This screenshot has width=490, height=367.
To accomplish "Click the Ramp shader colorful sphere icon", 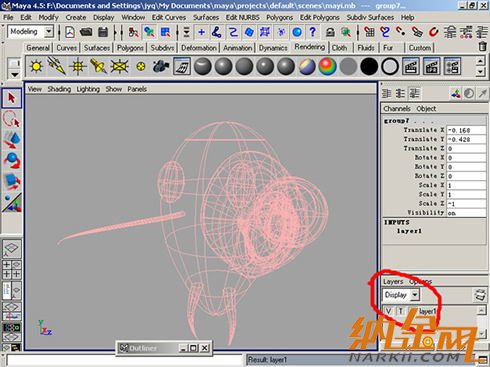I will pos(327,66).
